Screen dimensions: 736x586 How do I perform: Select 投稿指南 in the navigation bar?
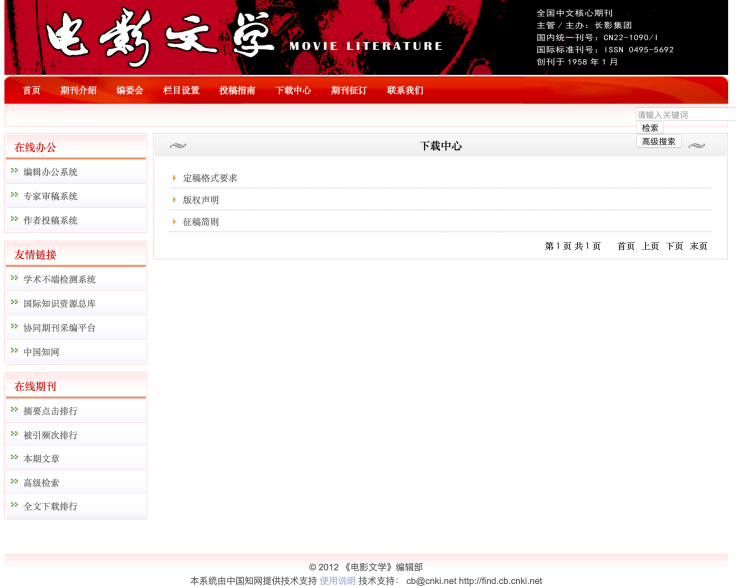point(237,90)
